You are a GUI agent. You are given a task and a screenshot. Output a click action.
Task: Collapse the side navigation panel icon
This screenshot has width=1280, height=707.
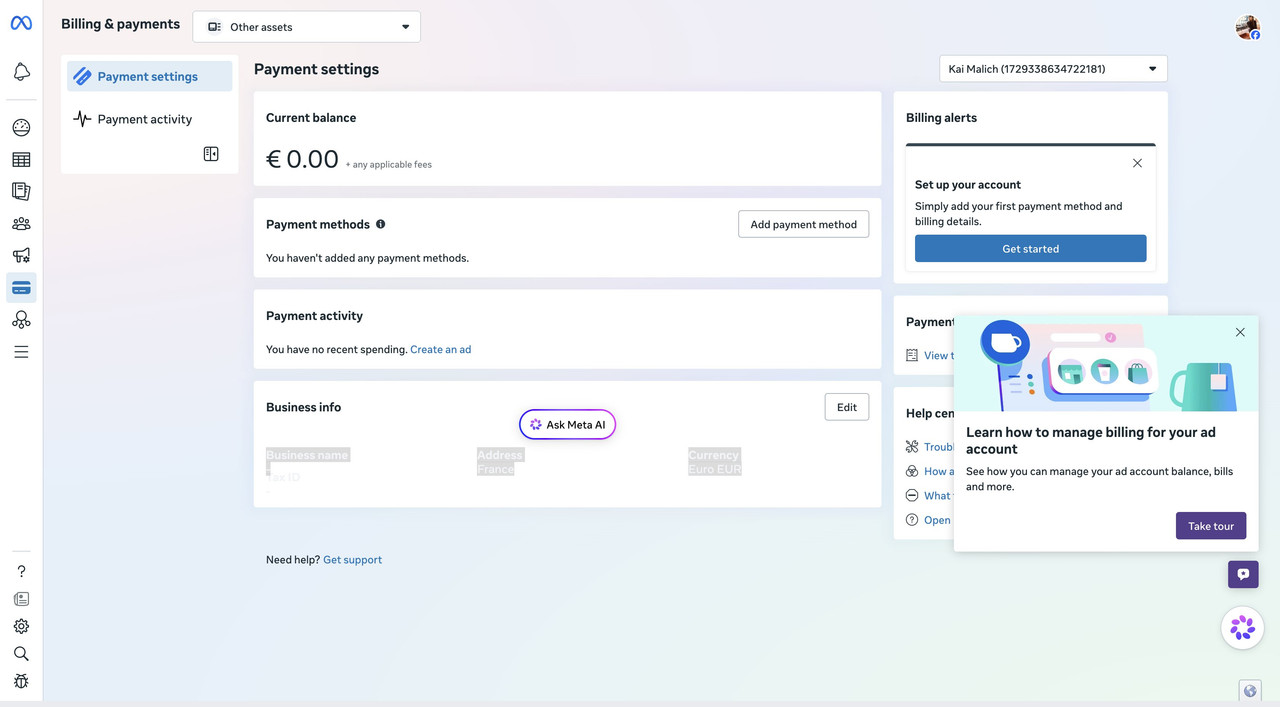click(211, 154)
